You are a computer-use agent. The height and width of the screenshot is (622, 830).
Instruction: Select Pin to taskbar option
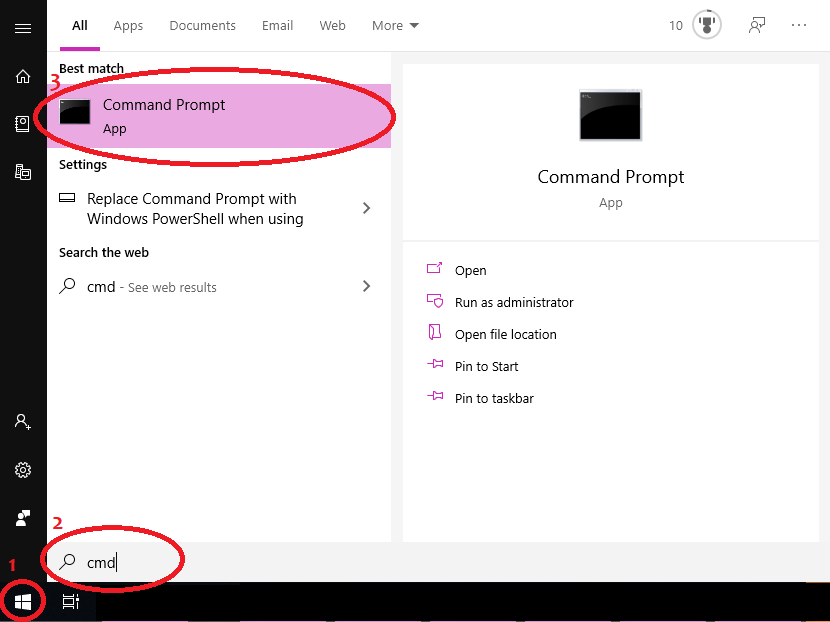click(x=494, y=398)
